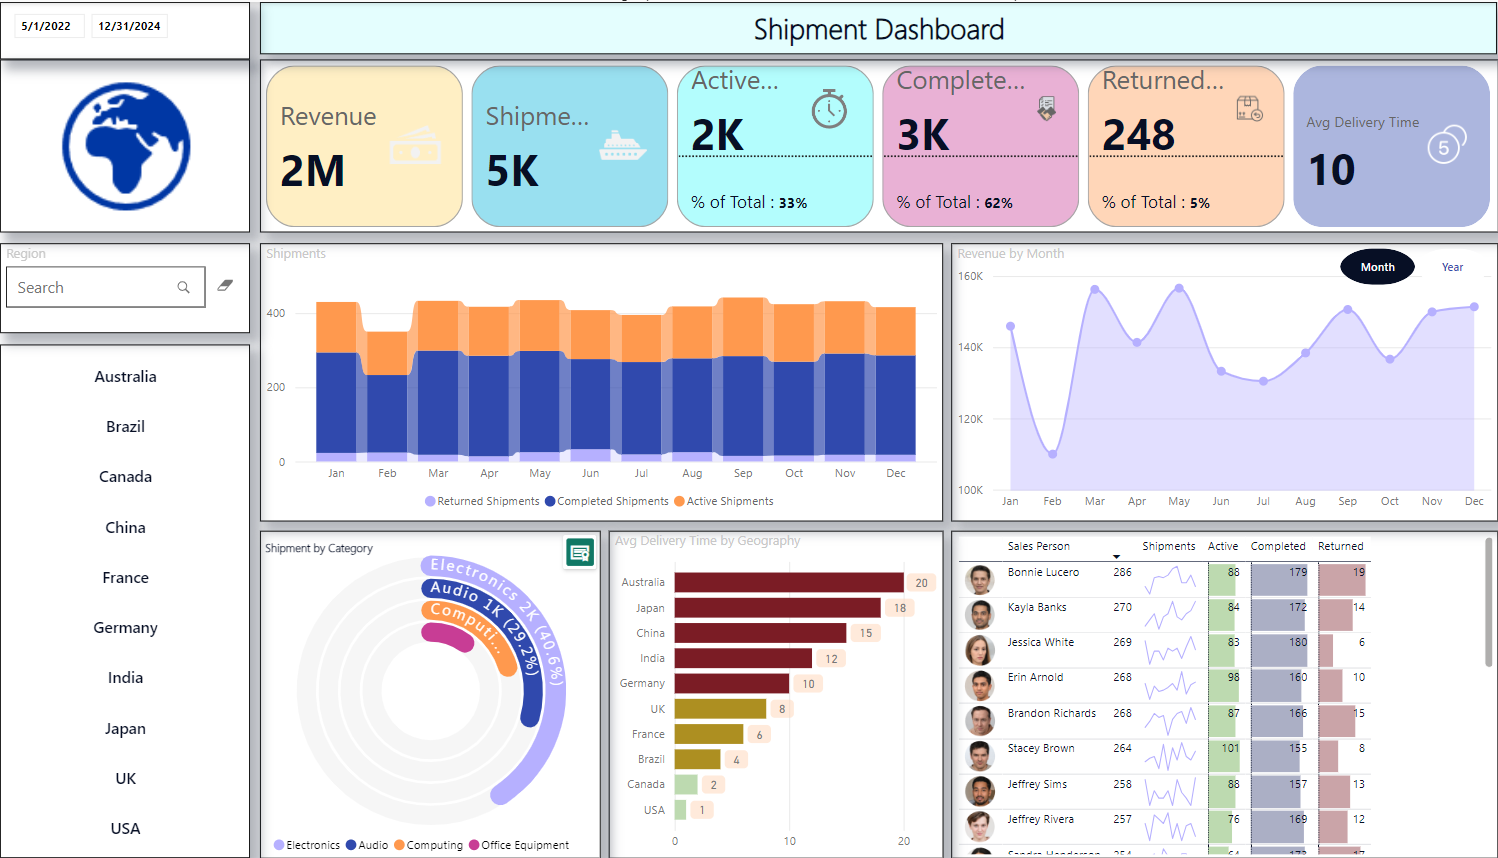This screenshot has height=858, width=1498.
Task: Click the sort arrow under Sales Person header
Action: click(x=1116, y=557)
